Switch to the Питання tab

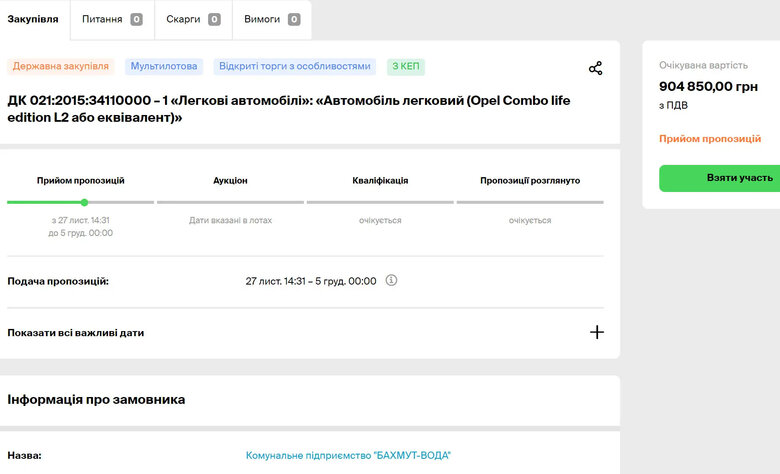pos(111,19)
